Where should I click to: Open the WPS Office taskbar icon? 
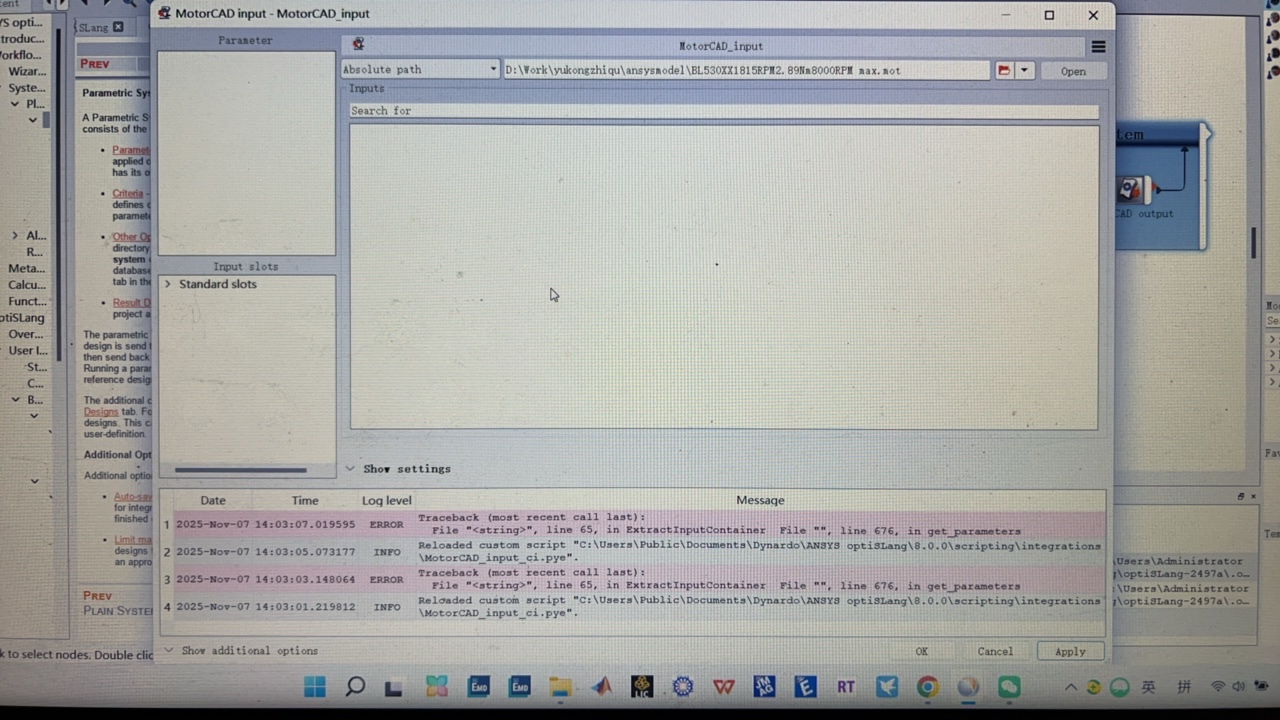[x=724, y=687]
